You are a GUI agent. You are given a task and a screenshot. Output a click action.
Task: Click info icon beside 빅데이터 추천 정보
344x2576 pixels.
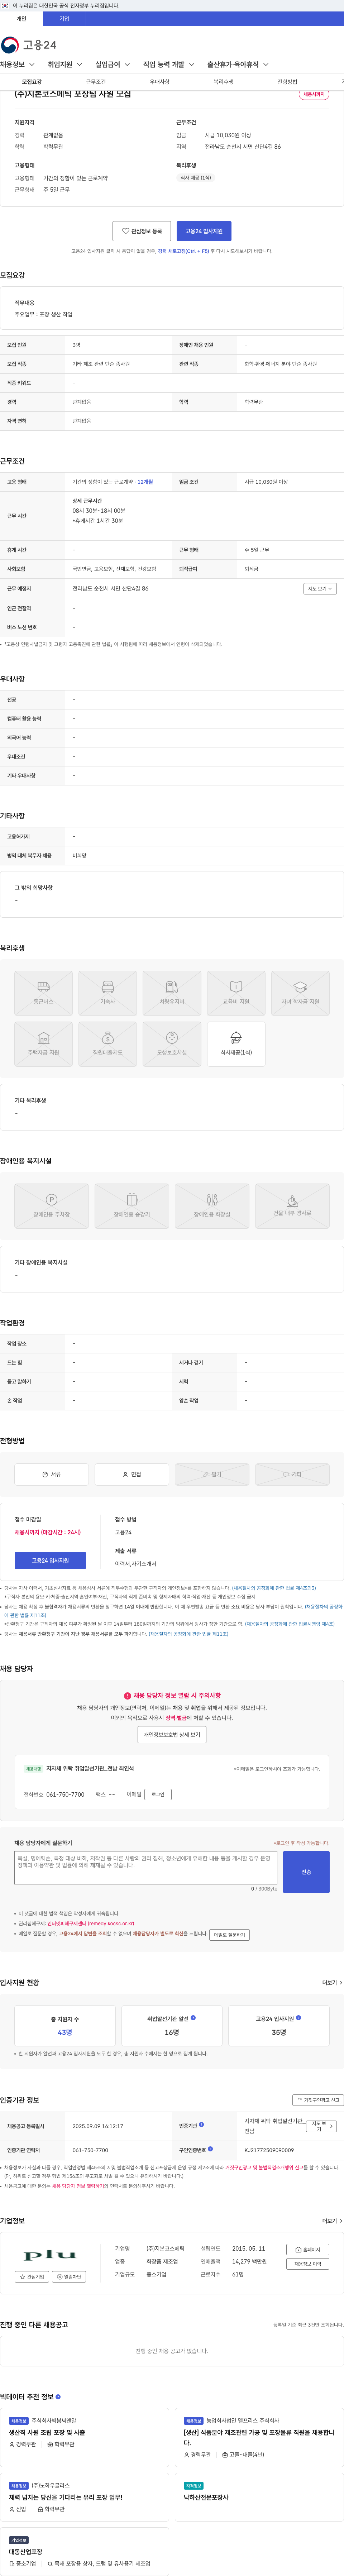click(58, 2396)
